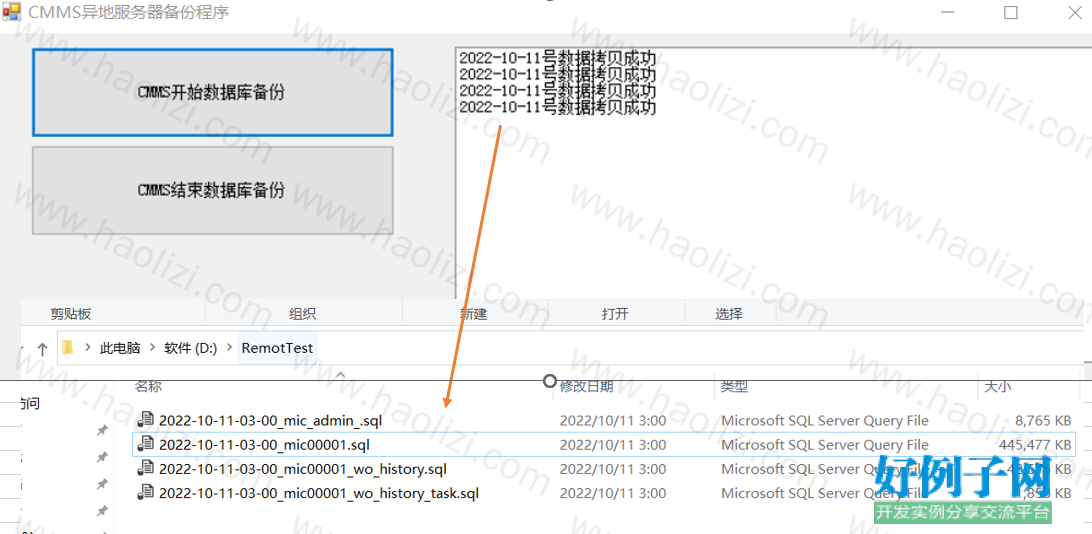Start the CMMS database backup
Screen dimensions: 1092x534
[212, 93]
